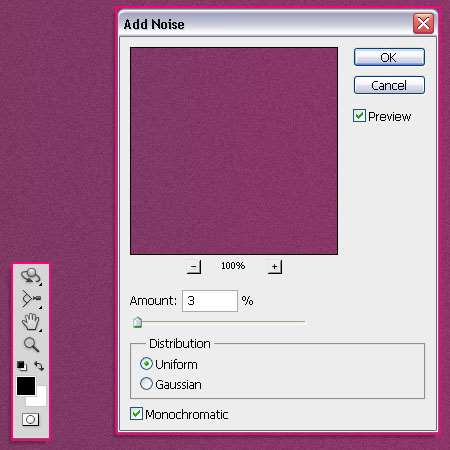Disable the Monochromatic checkbox
The image size is (450, 450).
(x=136, y=414)
